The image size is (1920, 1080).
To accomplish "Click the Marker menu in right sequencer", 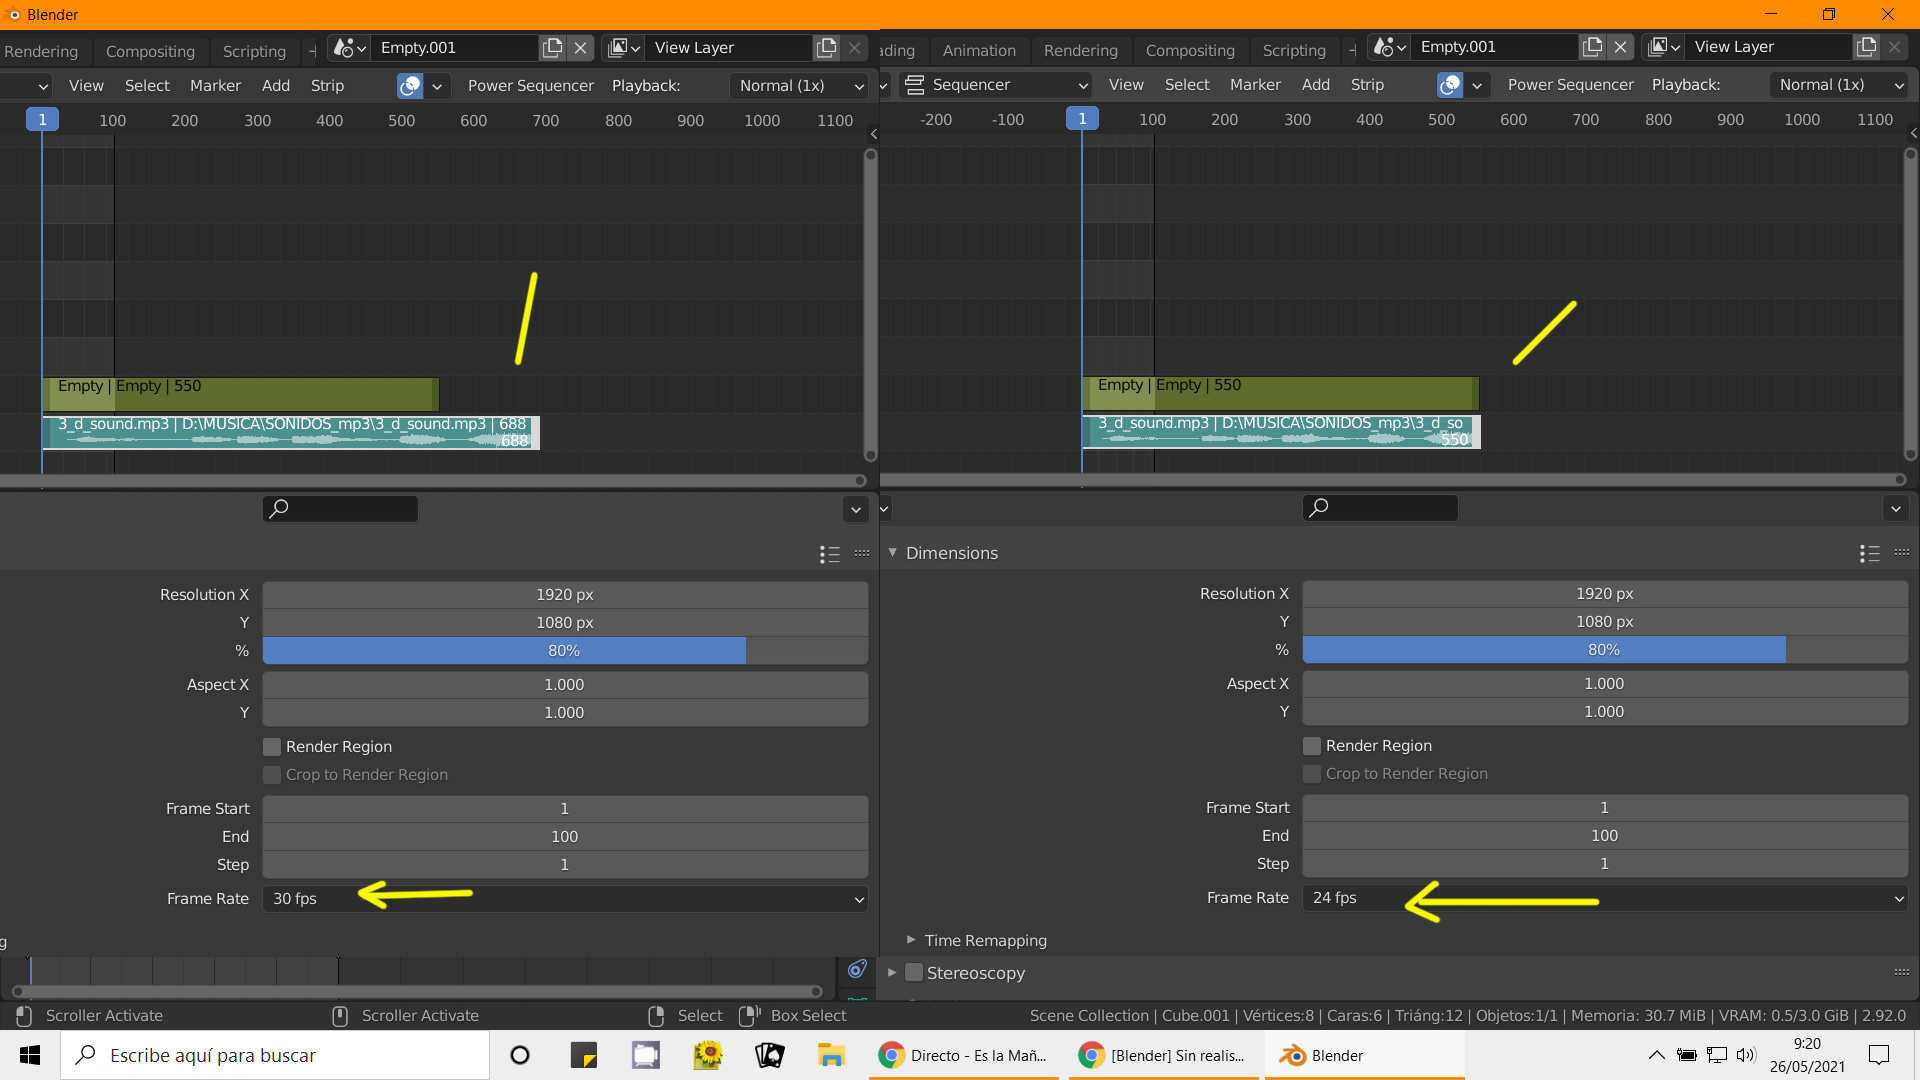I will pos(1255,85).
